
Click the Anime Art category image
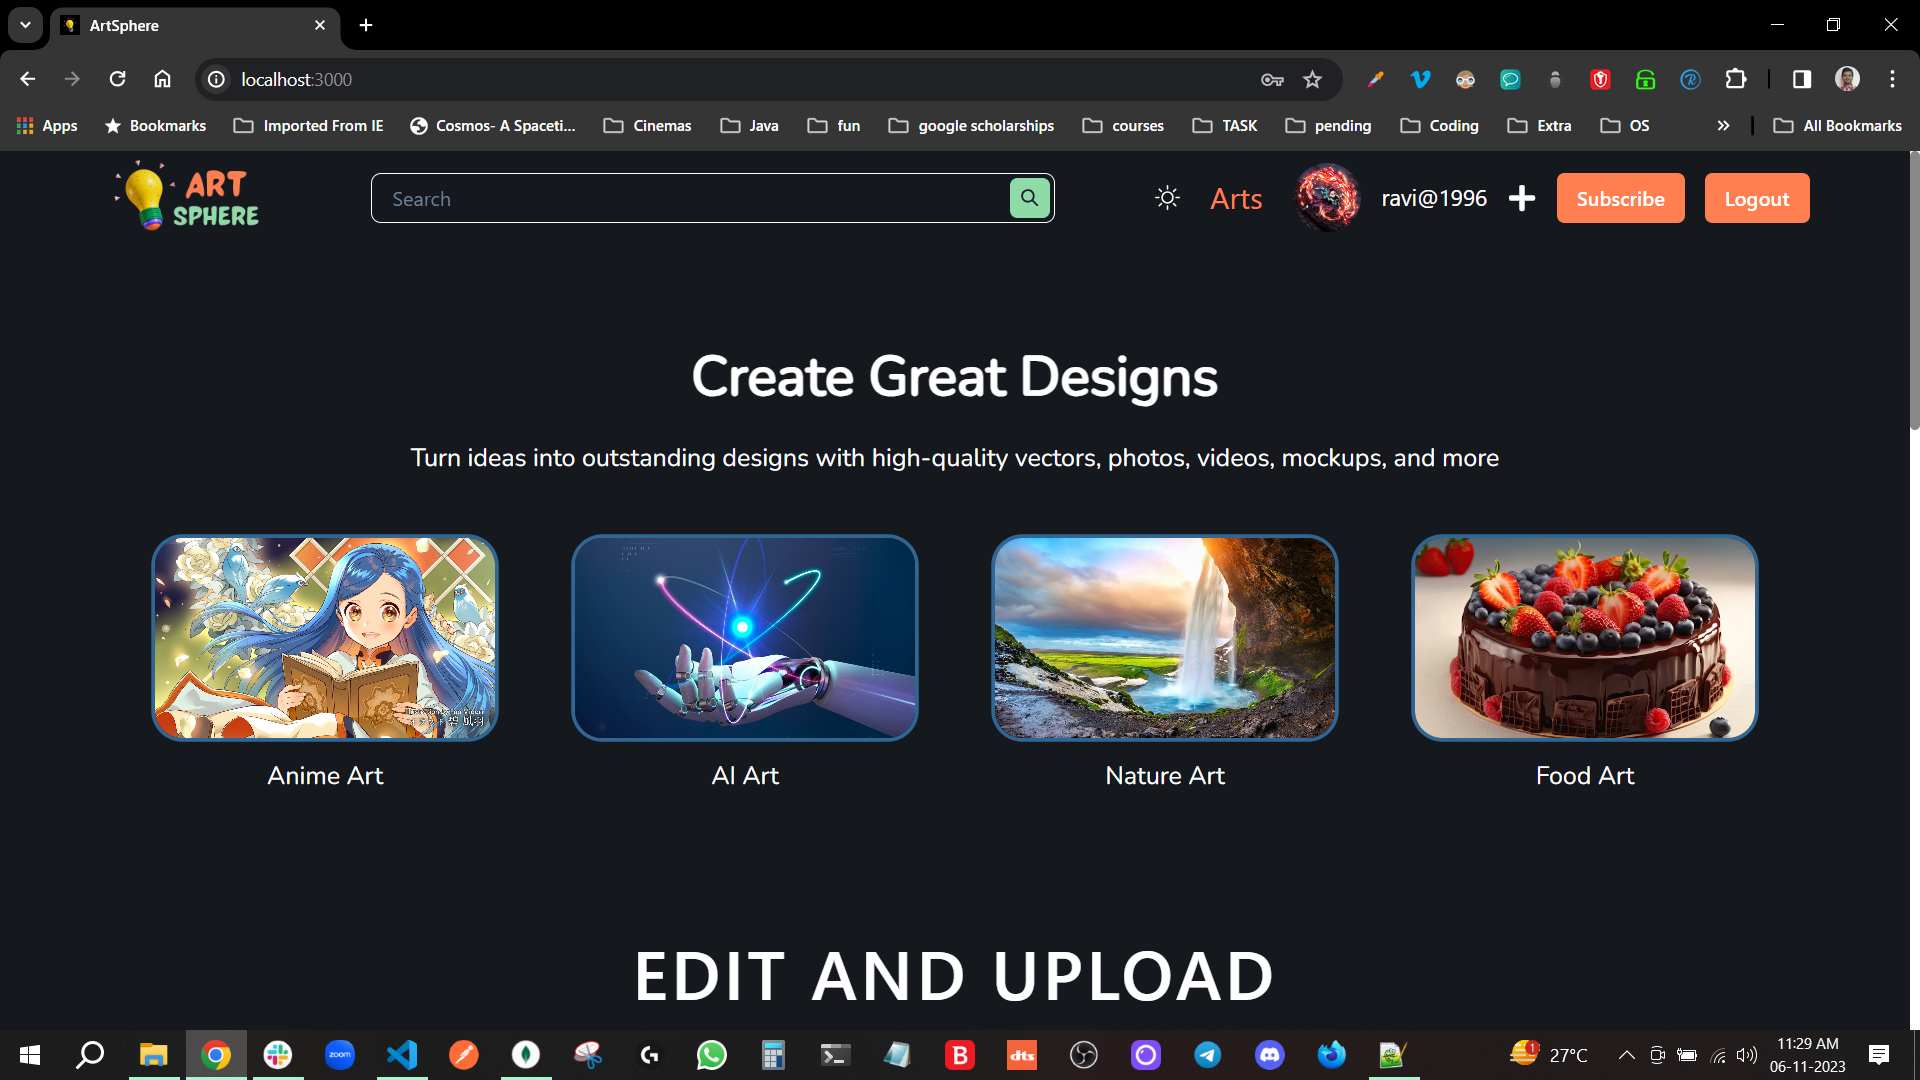tap(324, 637)
